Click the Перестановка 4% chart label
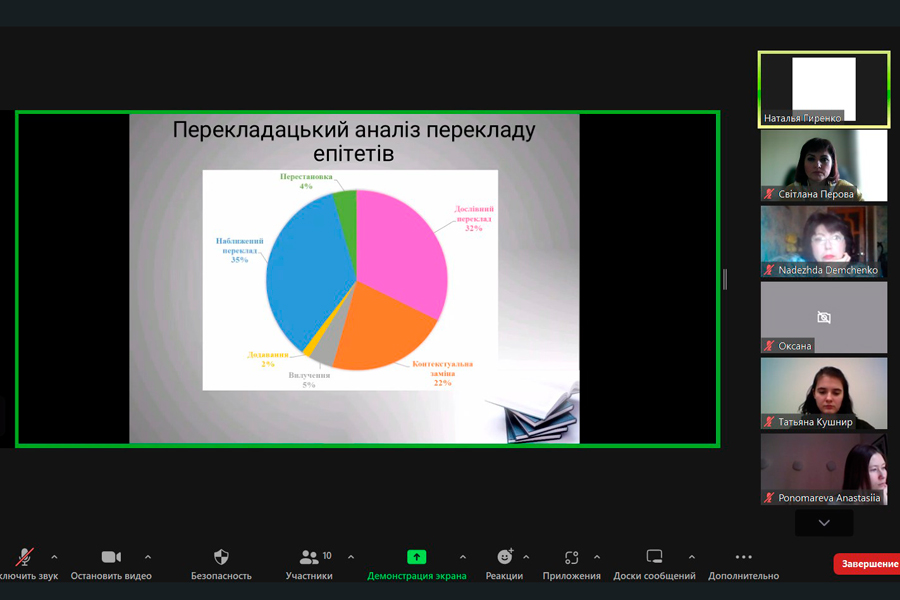The image size is (900, 600). pyautogui.click(x=306, y=181)
